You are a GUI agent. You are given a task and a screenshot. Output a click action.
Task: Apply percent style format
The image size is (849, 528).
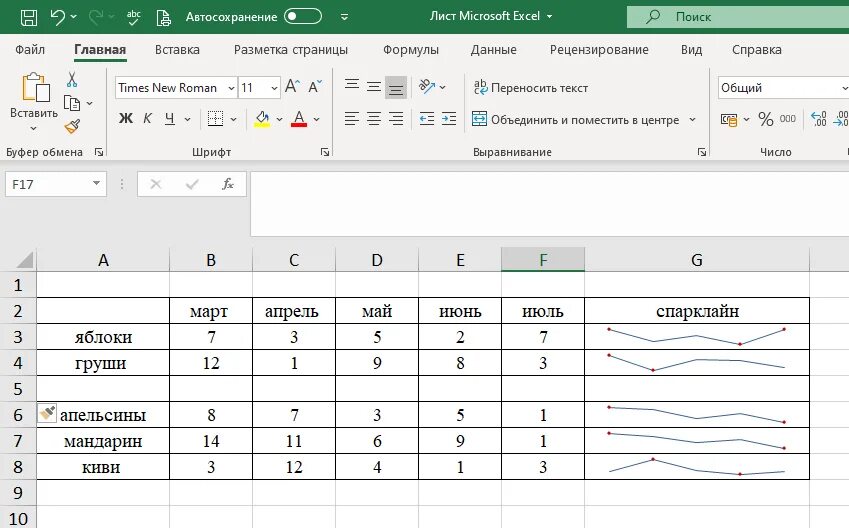click(x=766, y=119)
